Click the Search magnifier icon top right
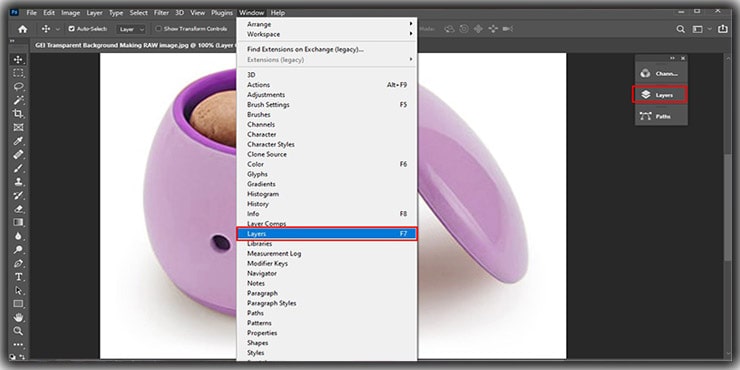This screenshot has width=740, height=370. tap(681, 29)
